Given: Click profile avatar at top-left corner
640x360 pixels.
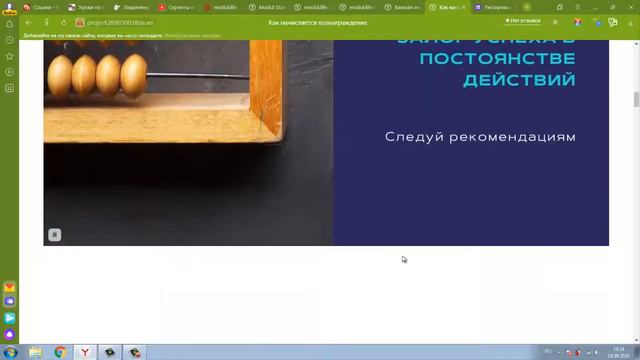Looking at the screenshot, I should point(9,7).
